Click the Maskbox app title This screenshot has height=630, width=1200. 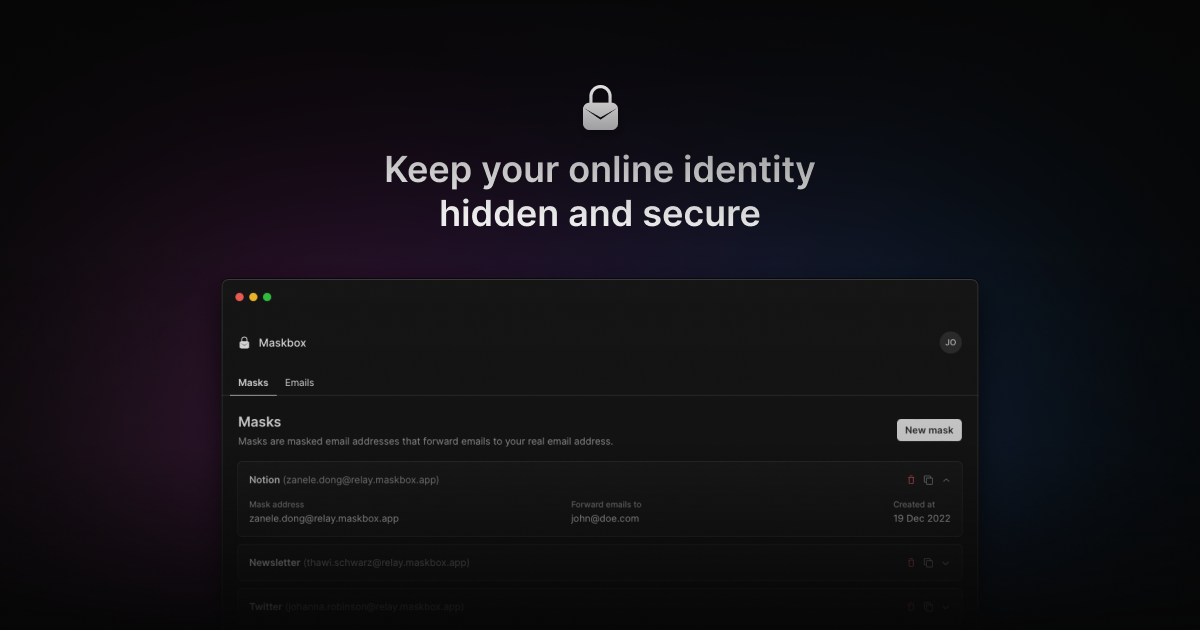click(282, 343)
